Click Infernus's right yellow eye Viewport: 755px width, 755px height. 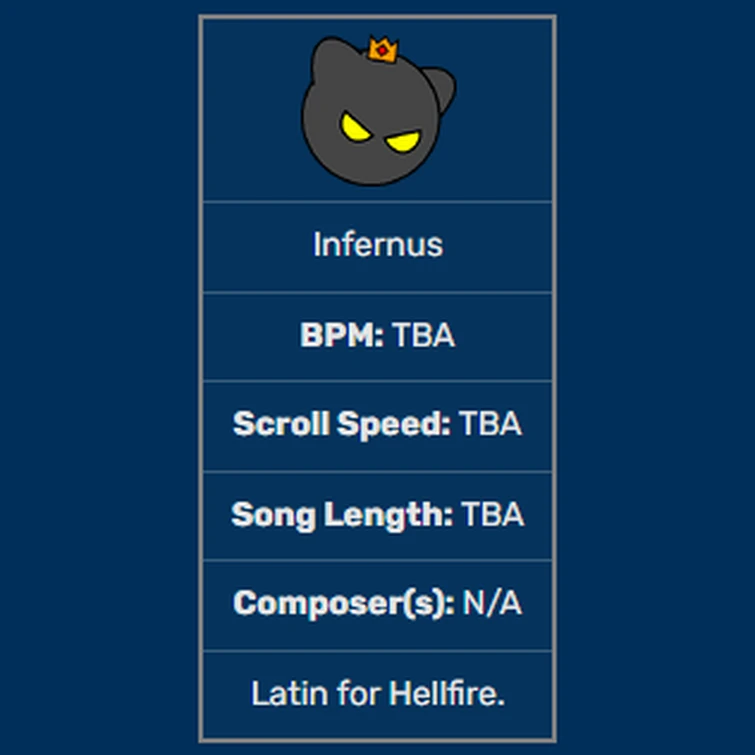point(402,140)
